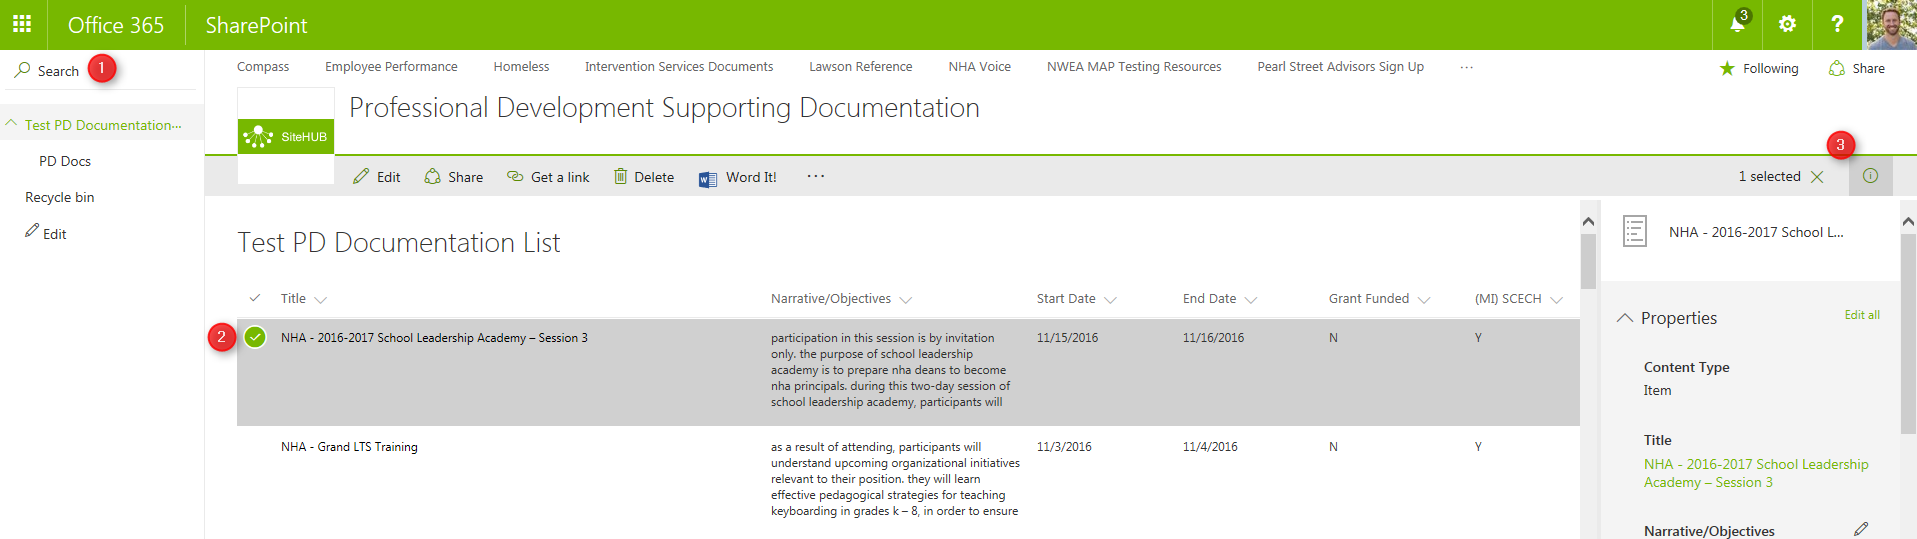Open the command bar more options ellipsis

816,176
